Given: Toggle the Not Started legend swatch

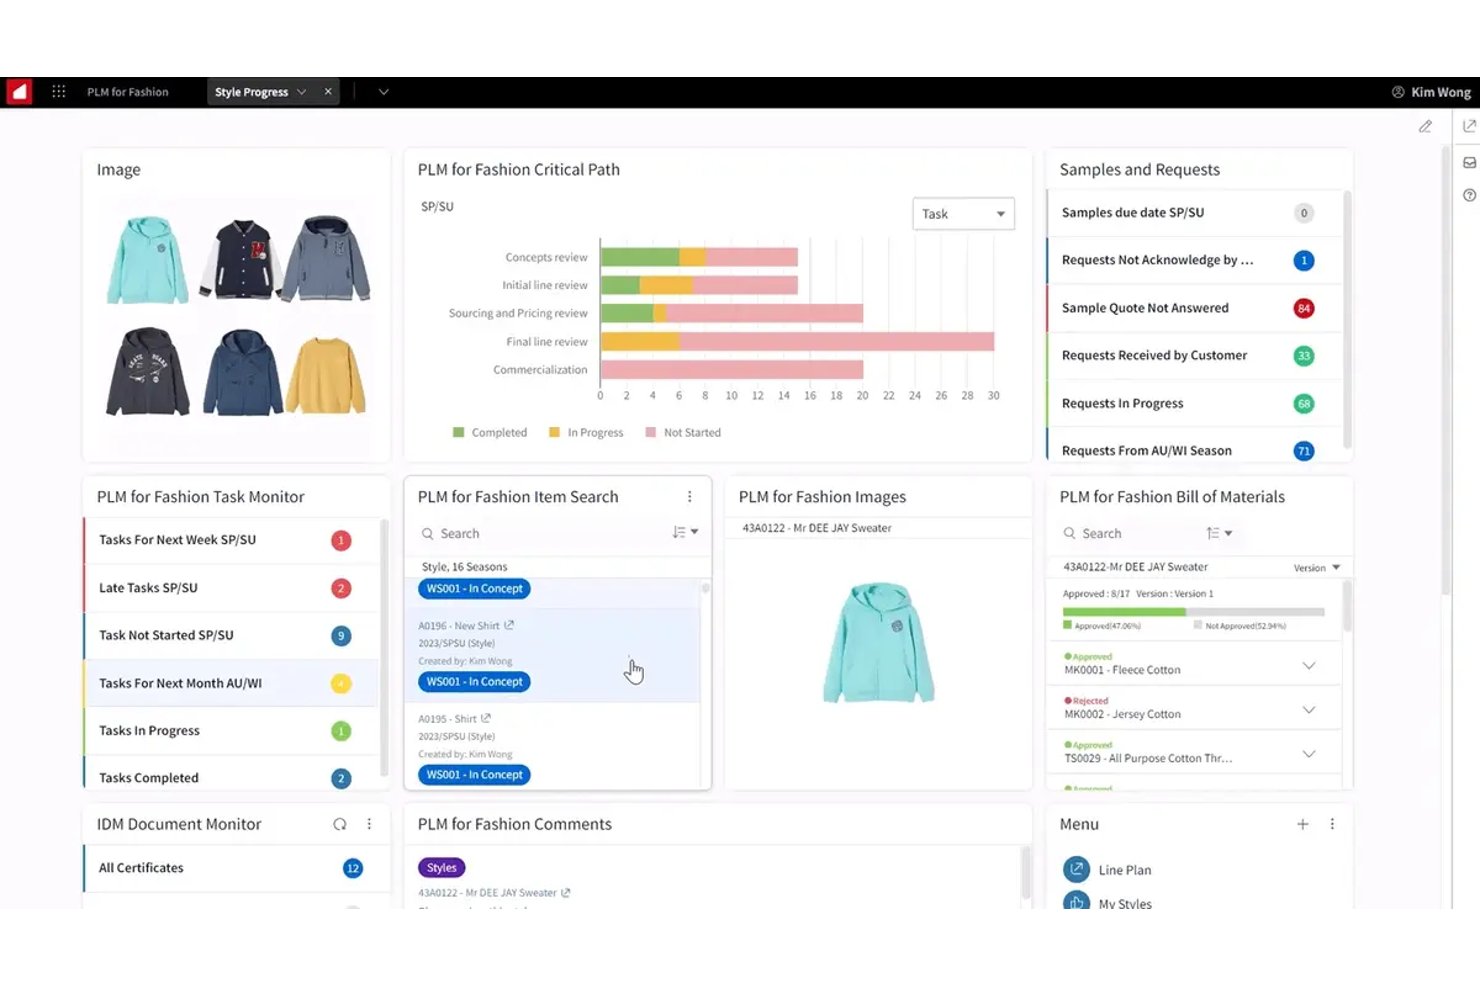Looking at the screenshot, I should point(651,433).
